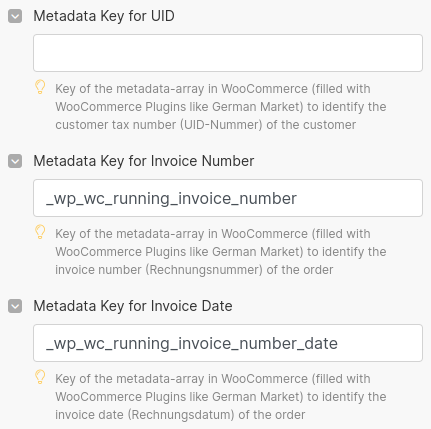This screenshot has width=431, height=429.
Task: Click lightbulb icon below the Invoice Number field
Action: pyautogui.click(x=40, y=232)
